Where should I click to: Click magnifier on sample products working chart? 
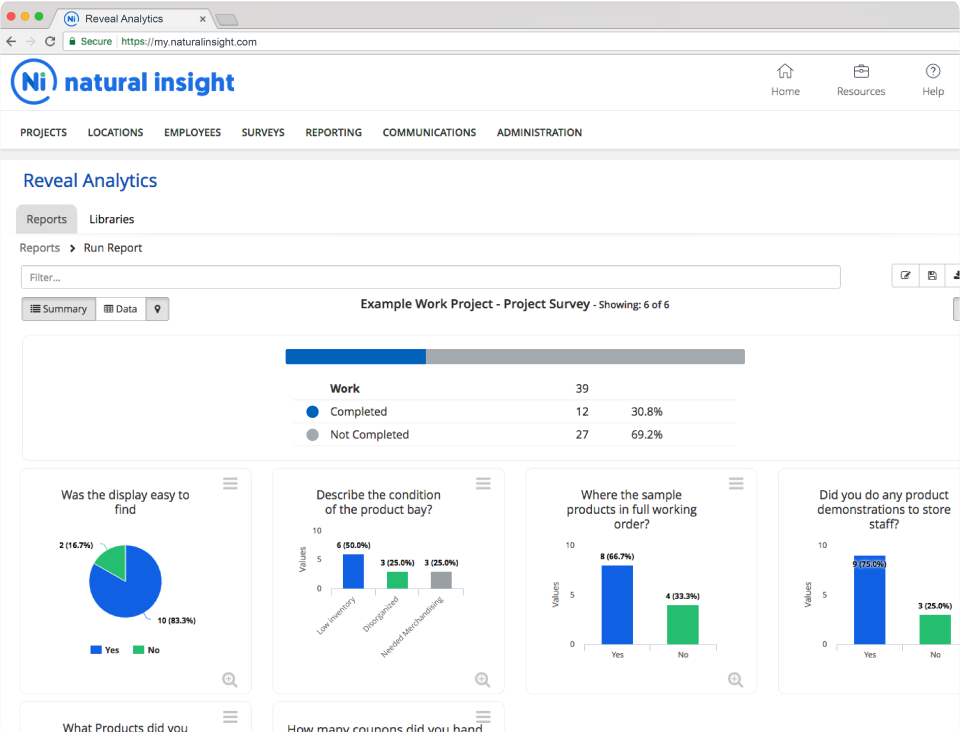click(x=735, y=679)
